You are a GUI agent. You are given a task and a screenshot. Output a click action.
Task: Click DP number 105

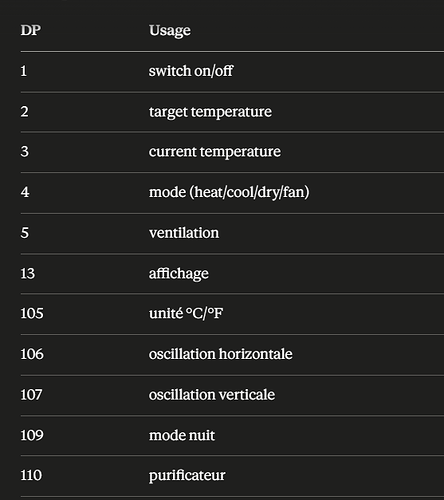pos(32,313)
